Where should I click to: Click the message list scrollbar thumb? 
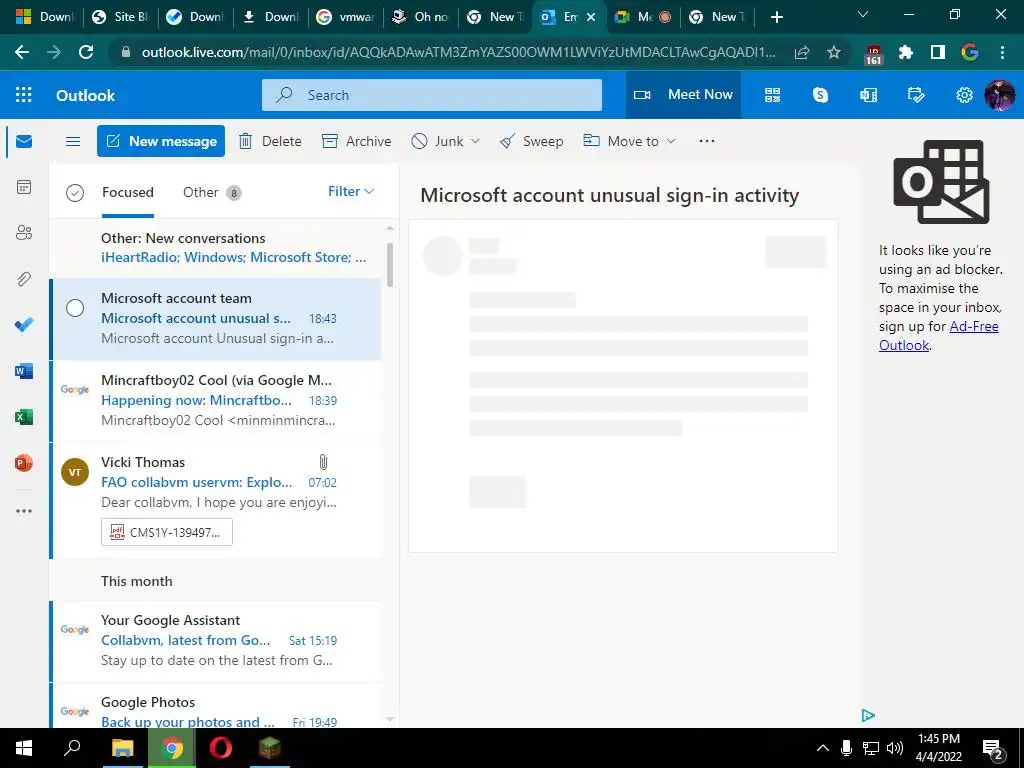tap(390, 264)
